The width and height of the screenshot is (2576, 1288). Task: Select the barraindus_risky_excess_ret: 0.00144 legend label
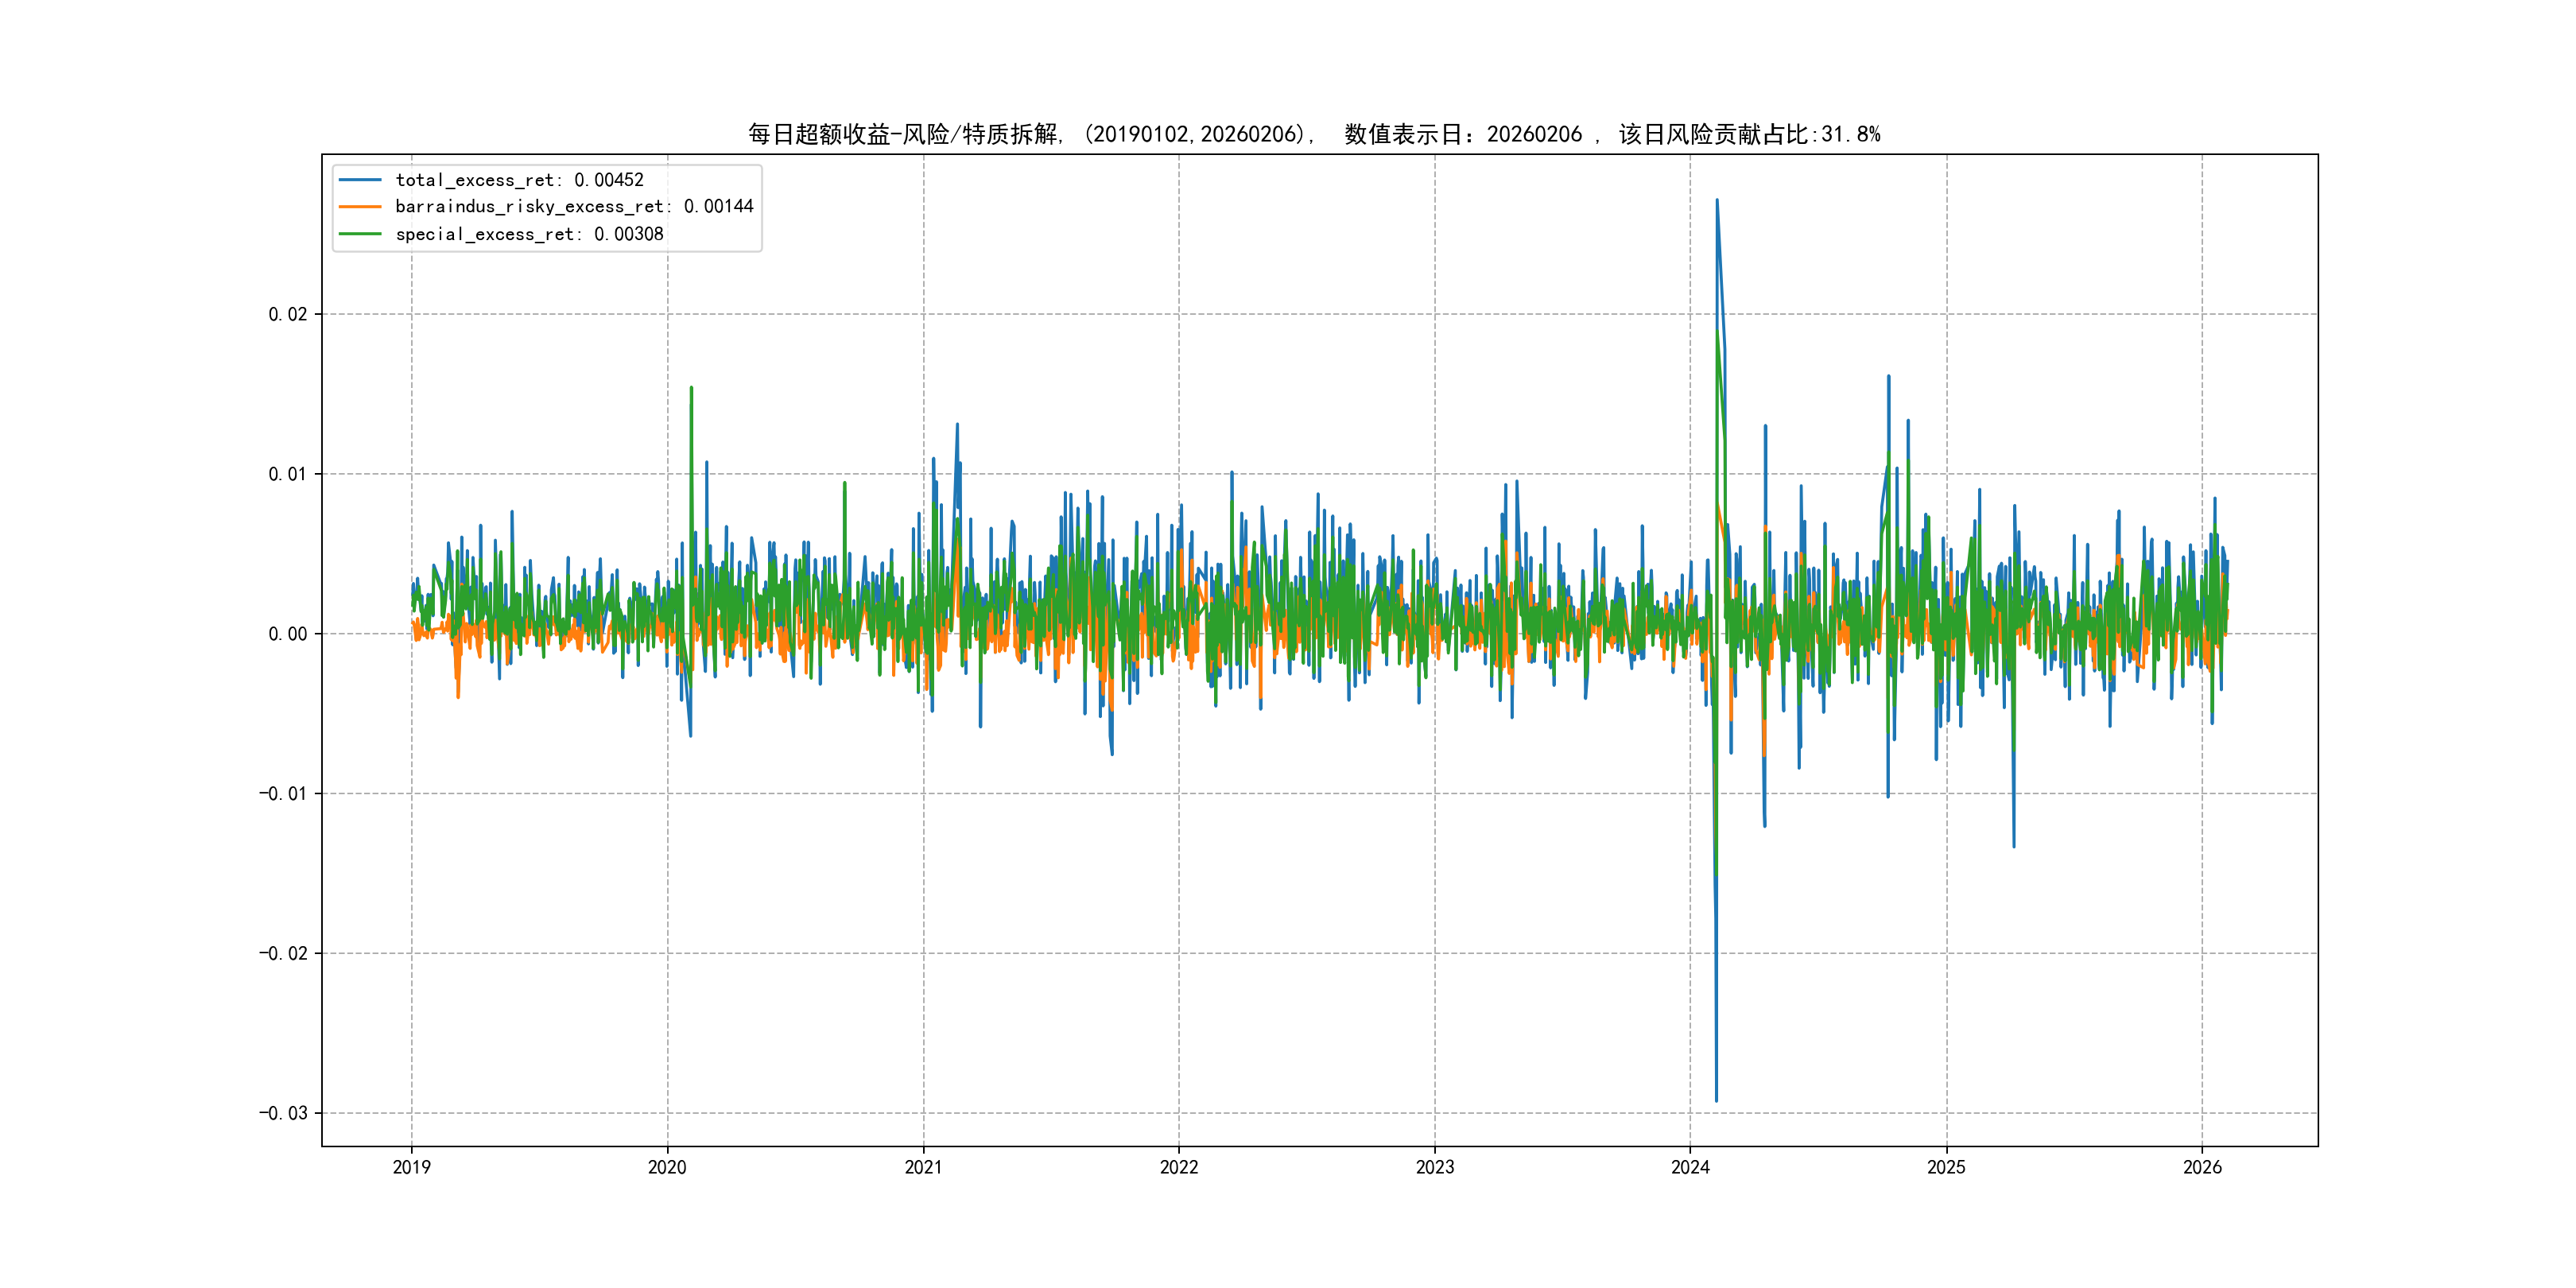tap(574, 207)
